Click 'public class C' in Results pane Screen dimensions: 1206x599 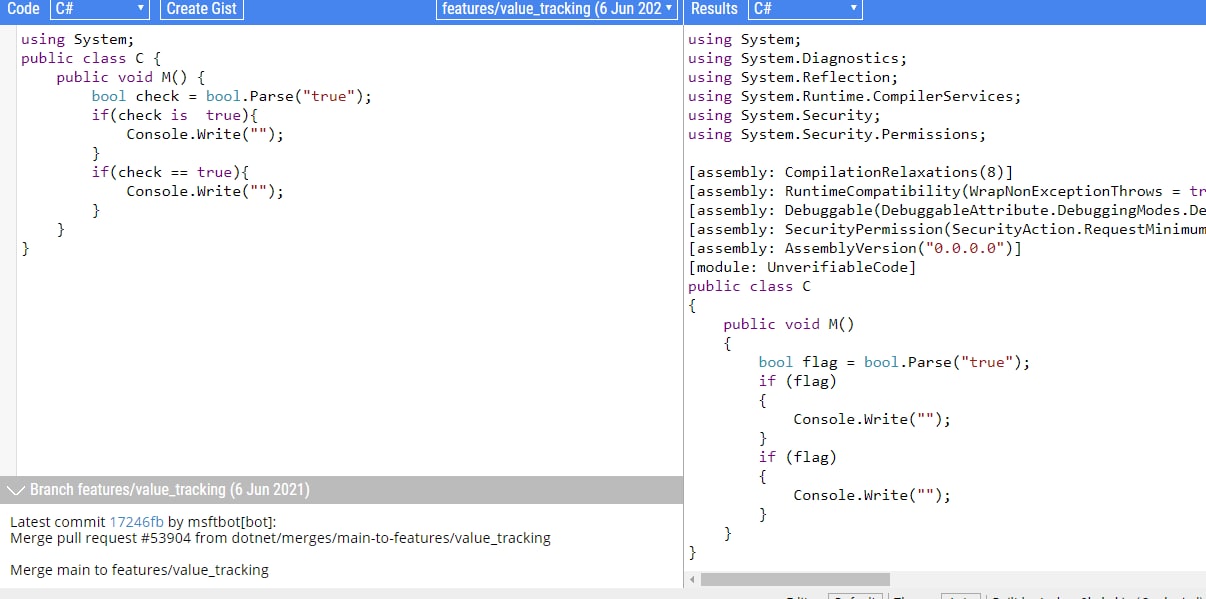click(x=749, y=286)
